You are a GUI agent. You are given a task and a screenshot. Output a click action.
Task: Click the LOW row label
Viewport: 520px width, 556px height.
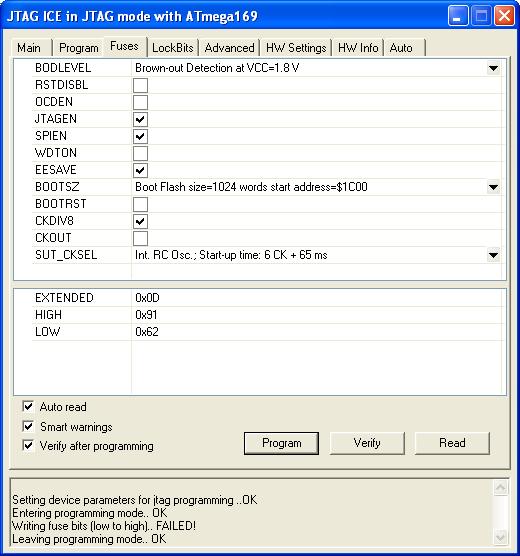[x=48, y=332]
